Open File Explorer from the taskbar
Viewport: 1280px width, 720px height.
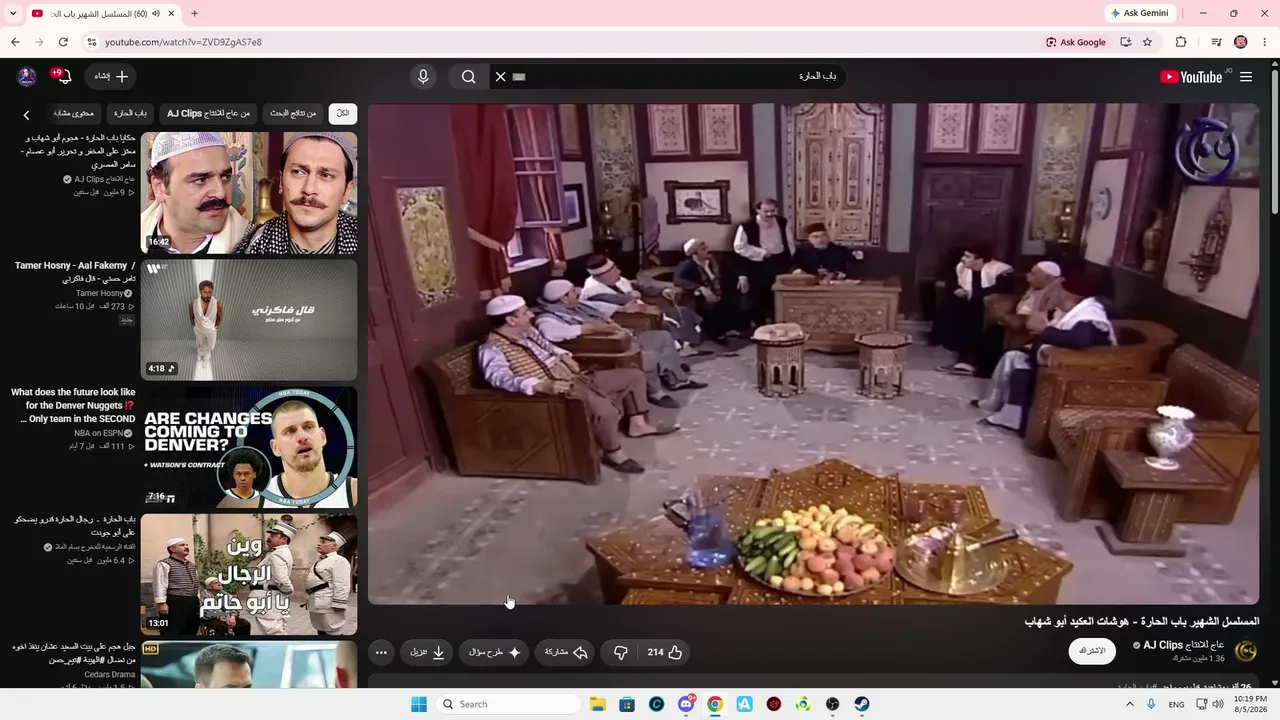pos(597,704)
